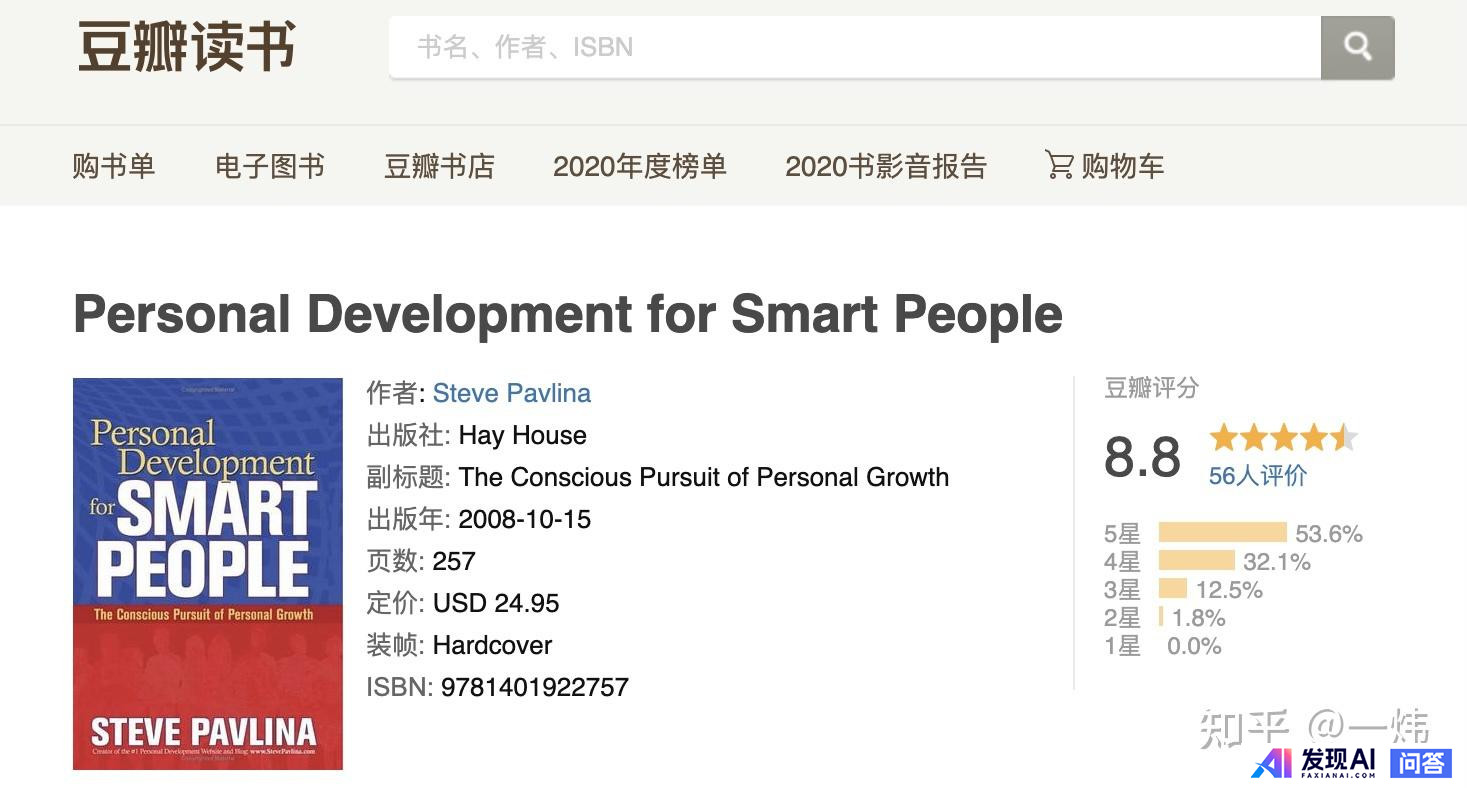The width and height of the screenshot is (1467, 788).
Task: Click the book cover thumbnail
Action: pyautogui.click(x=208, y=573)
